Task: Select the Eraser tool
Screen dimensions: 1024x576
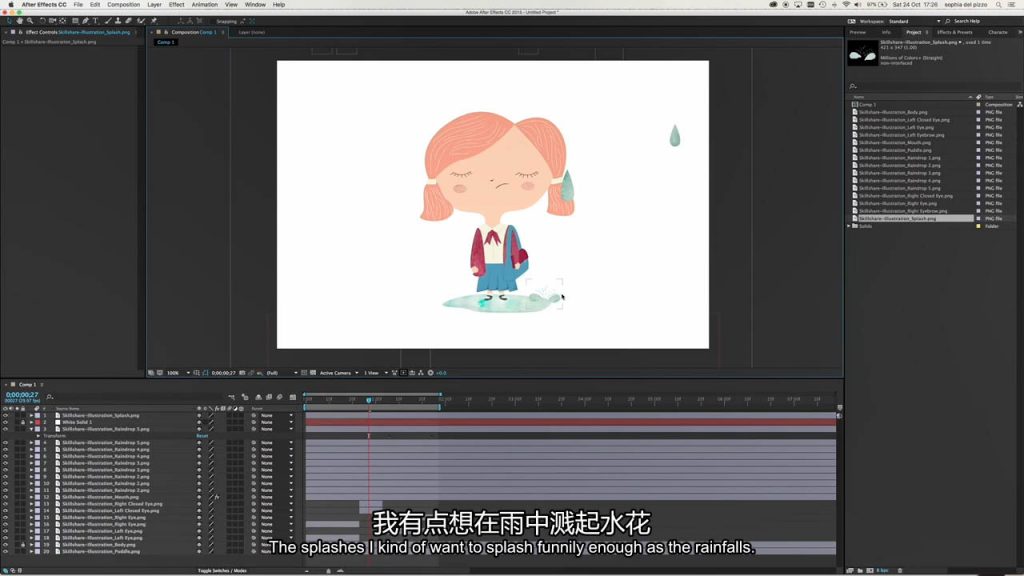Action: tap(129, 21)
